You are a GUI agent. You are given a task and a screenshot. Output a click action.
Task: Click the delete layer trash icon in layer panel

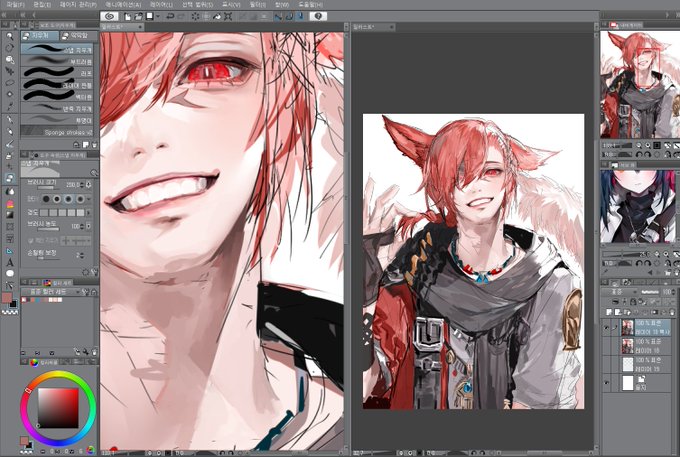(673, 312)
